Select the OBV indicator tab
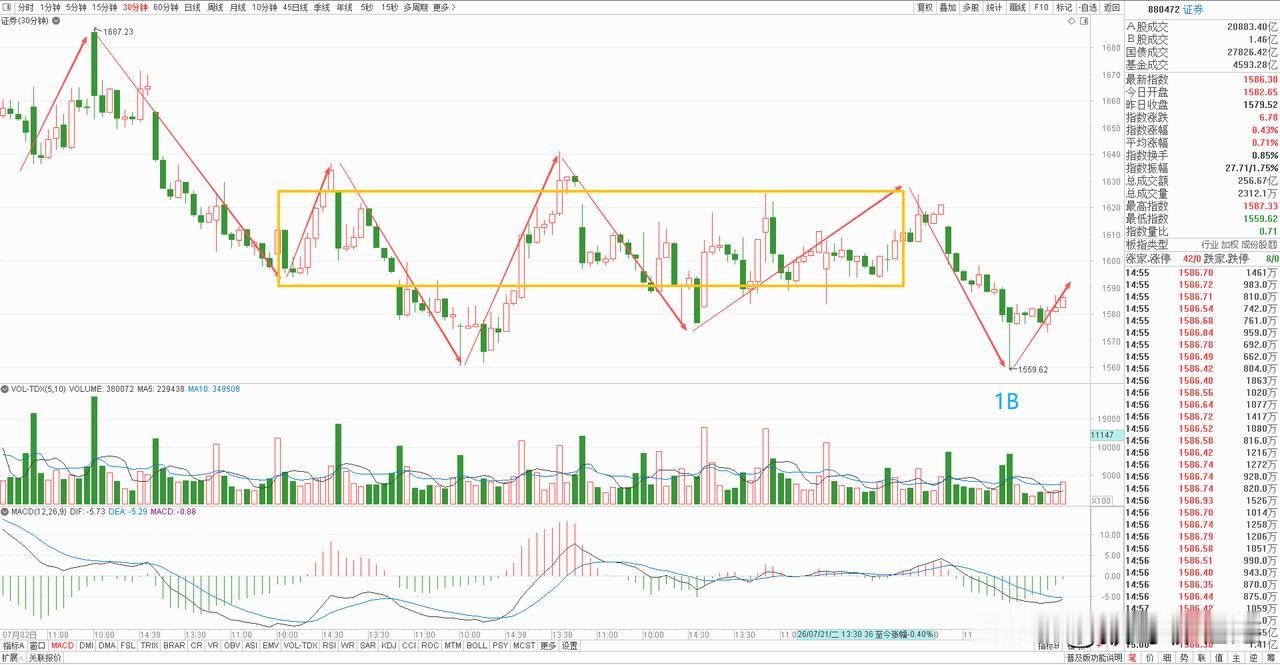 (x=234, y=646)
